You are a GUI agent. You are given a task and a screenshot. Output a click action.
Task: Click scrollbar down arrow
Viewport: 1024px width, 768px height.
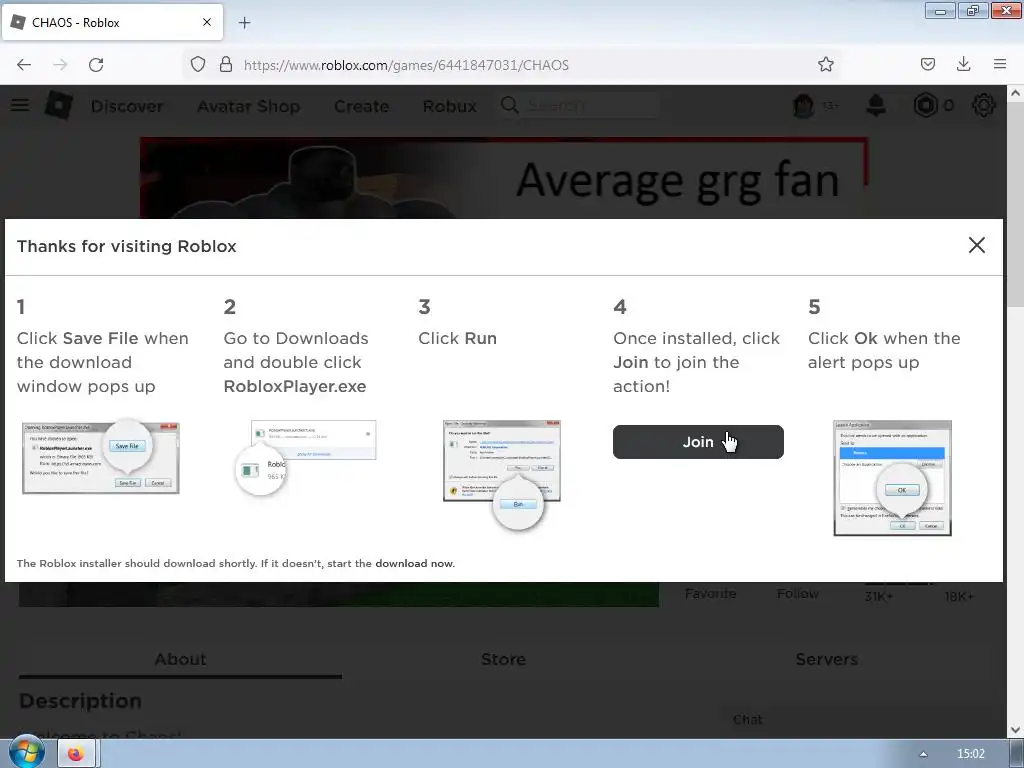click(1015, 729)
